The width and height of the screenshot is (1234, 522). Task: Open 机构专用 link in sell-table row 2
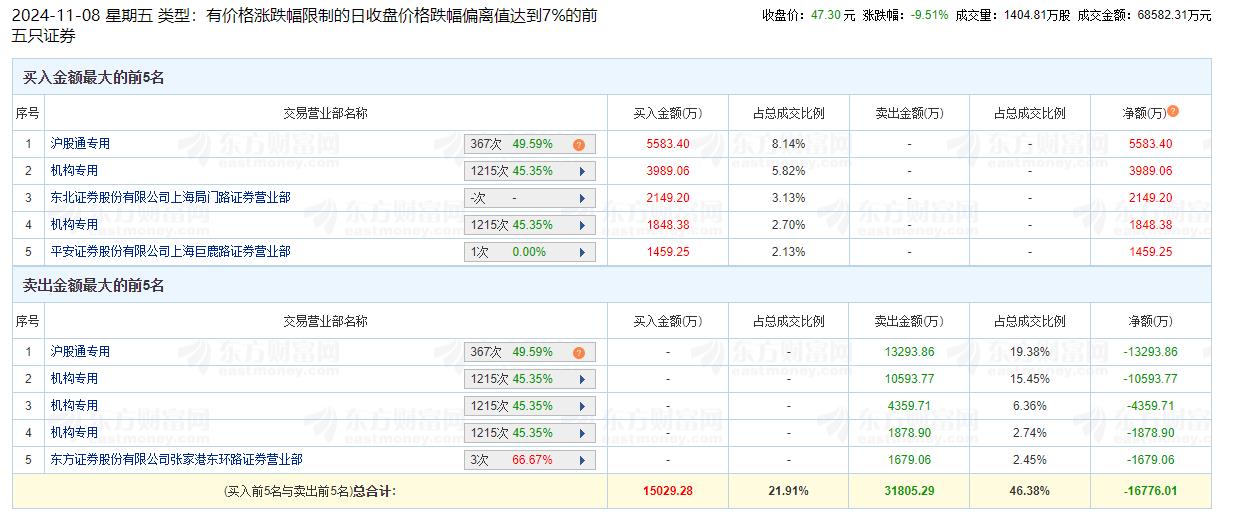coord(75,379)
